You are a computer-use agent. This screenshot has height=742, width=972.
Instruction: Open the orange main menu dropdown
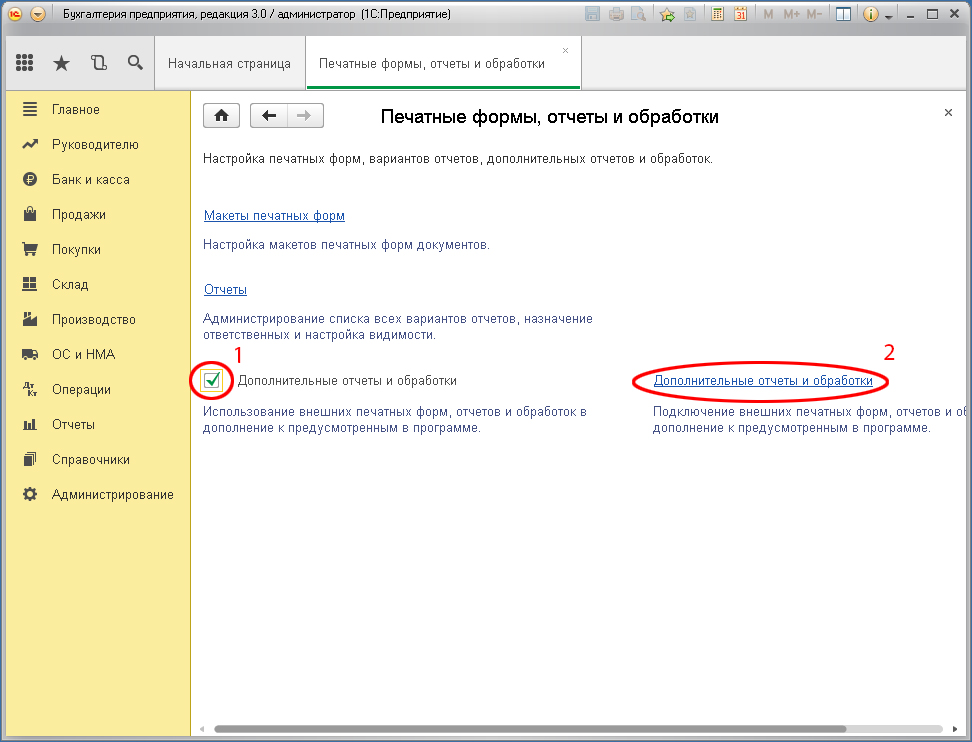(x=38, y=14)
